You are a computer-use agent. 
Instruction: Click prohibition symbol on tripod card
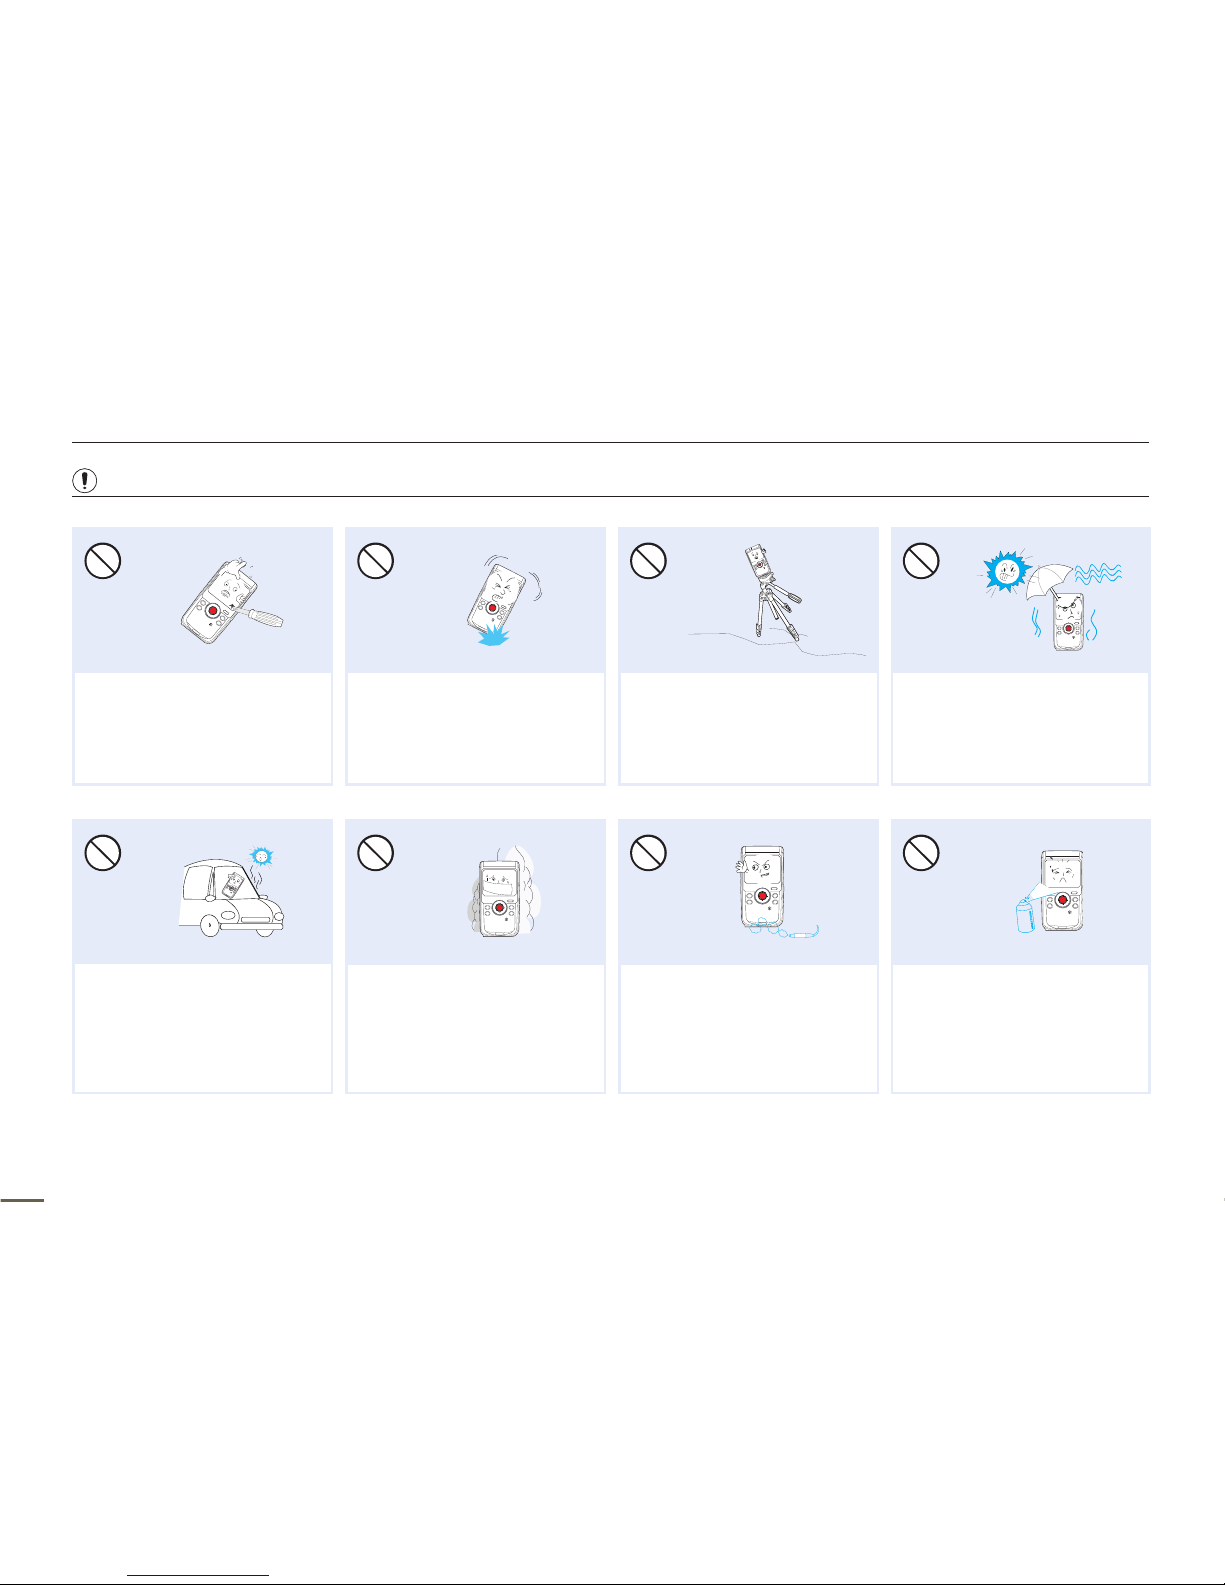pos(648,560)
